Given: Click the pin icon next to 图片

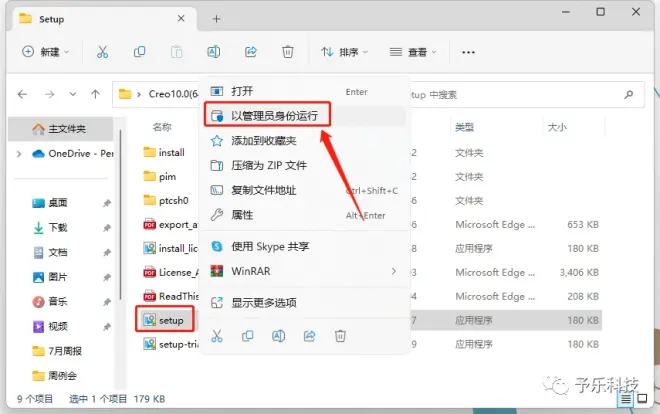Looking at the screenshot, I should (107, 277).
